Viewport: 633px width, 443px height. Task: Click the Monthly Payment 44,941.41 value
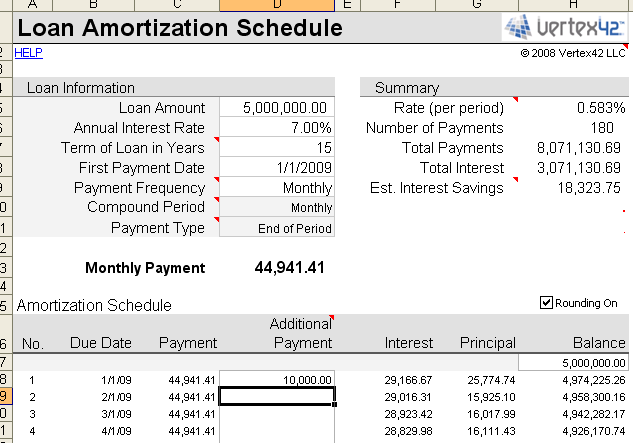(x=290, y=267)
